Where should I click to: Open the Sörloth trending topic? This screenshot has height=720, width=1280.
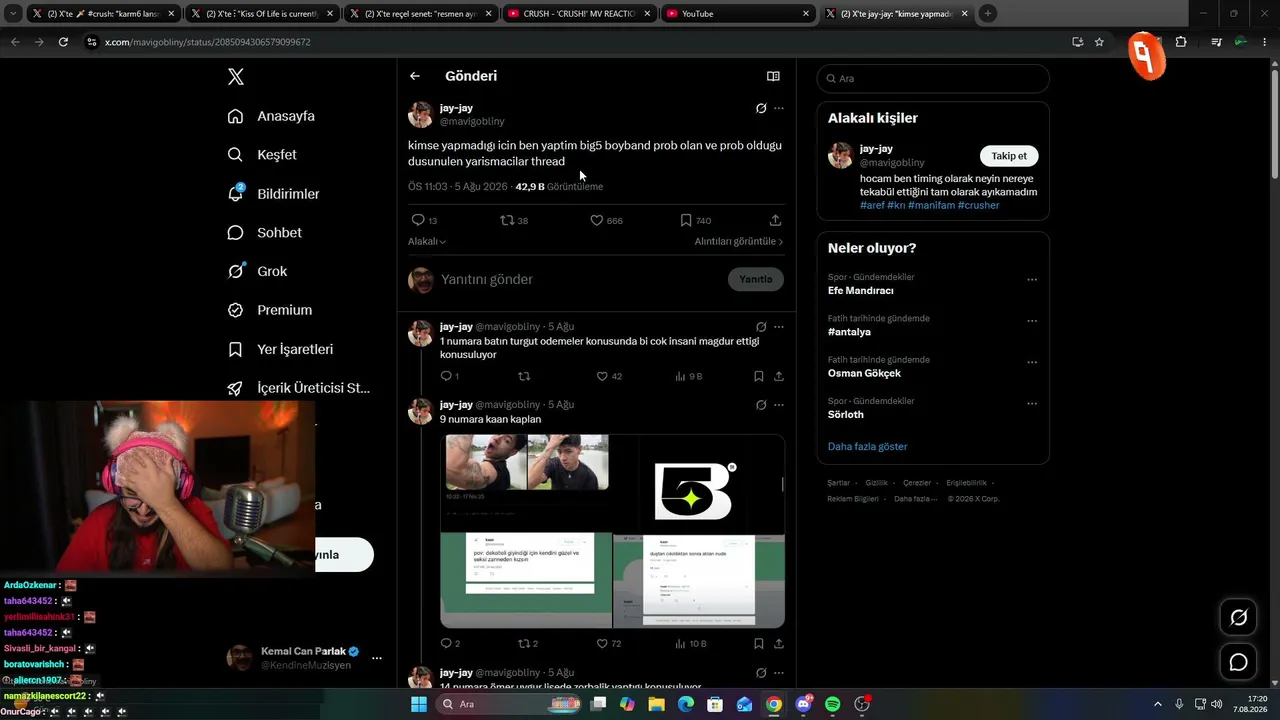coord(846,414)
